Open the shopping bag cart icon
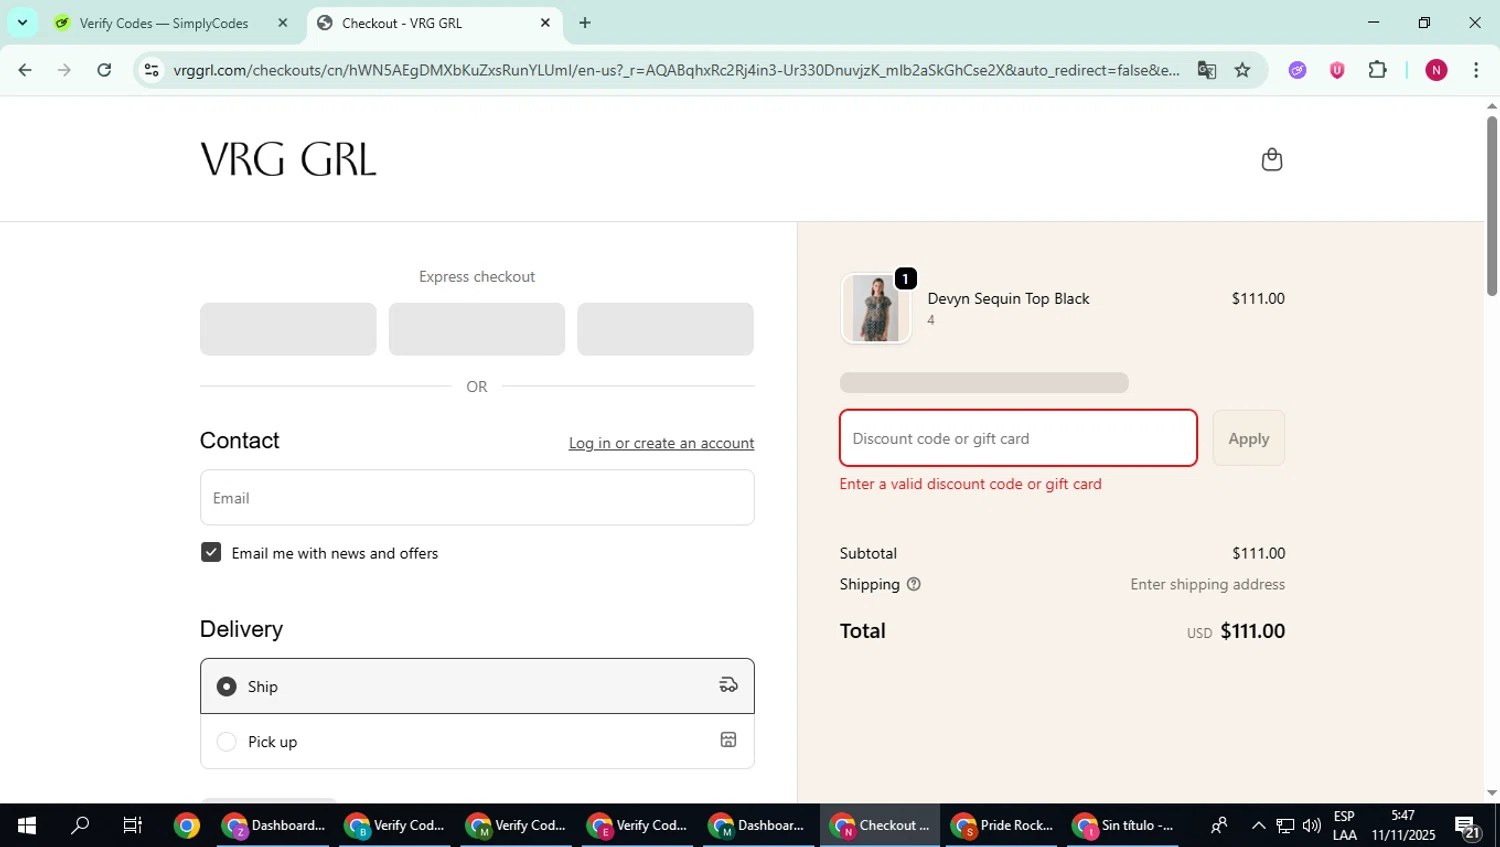Screen dimensions: 1500x847 click(x=1271, y=160)
